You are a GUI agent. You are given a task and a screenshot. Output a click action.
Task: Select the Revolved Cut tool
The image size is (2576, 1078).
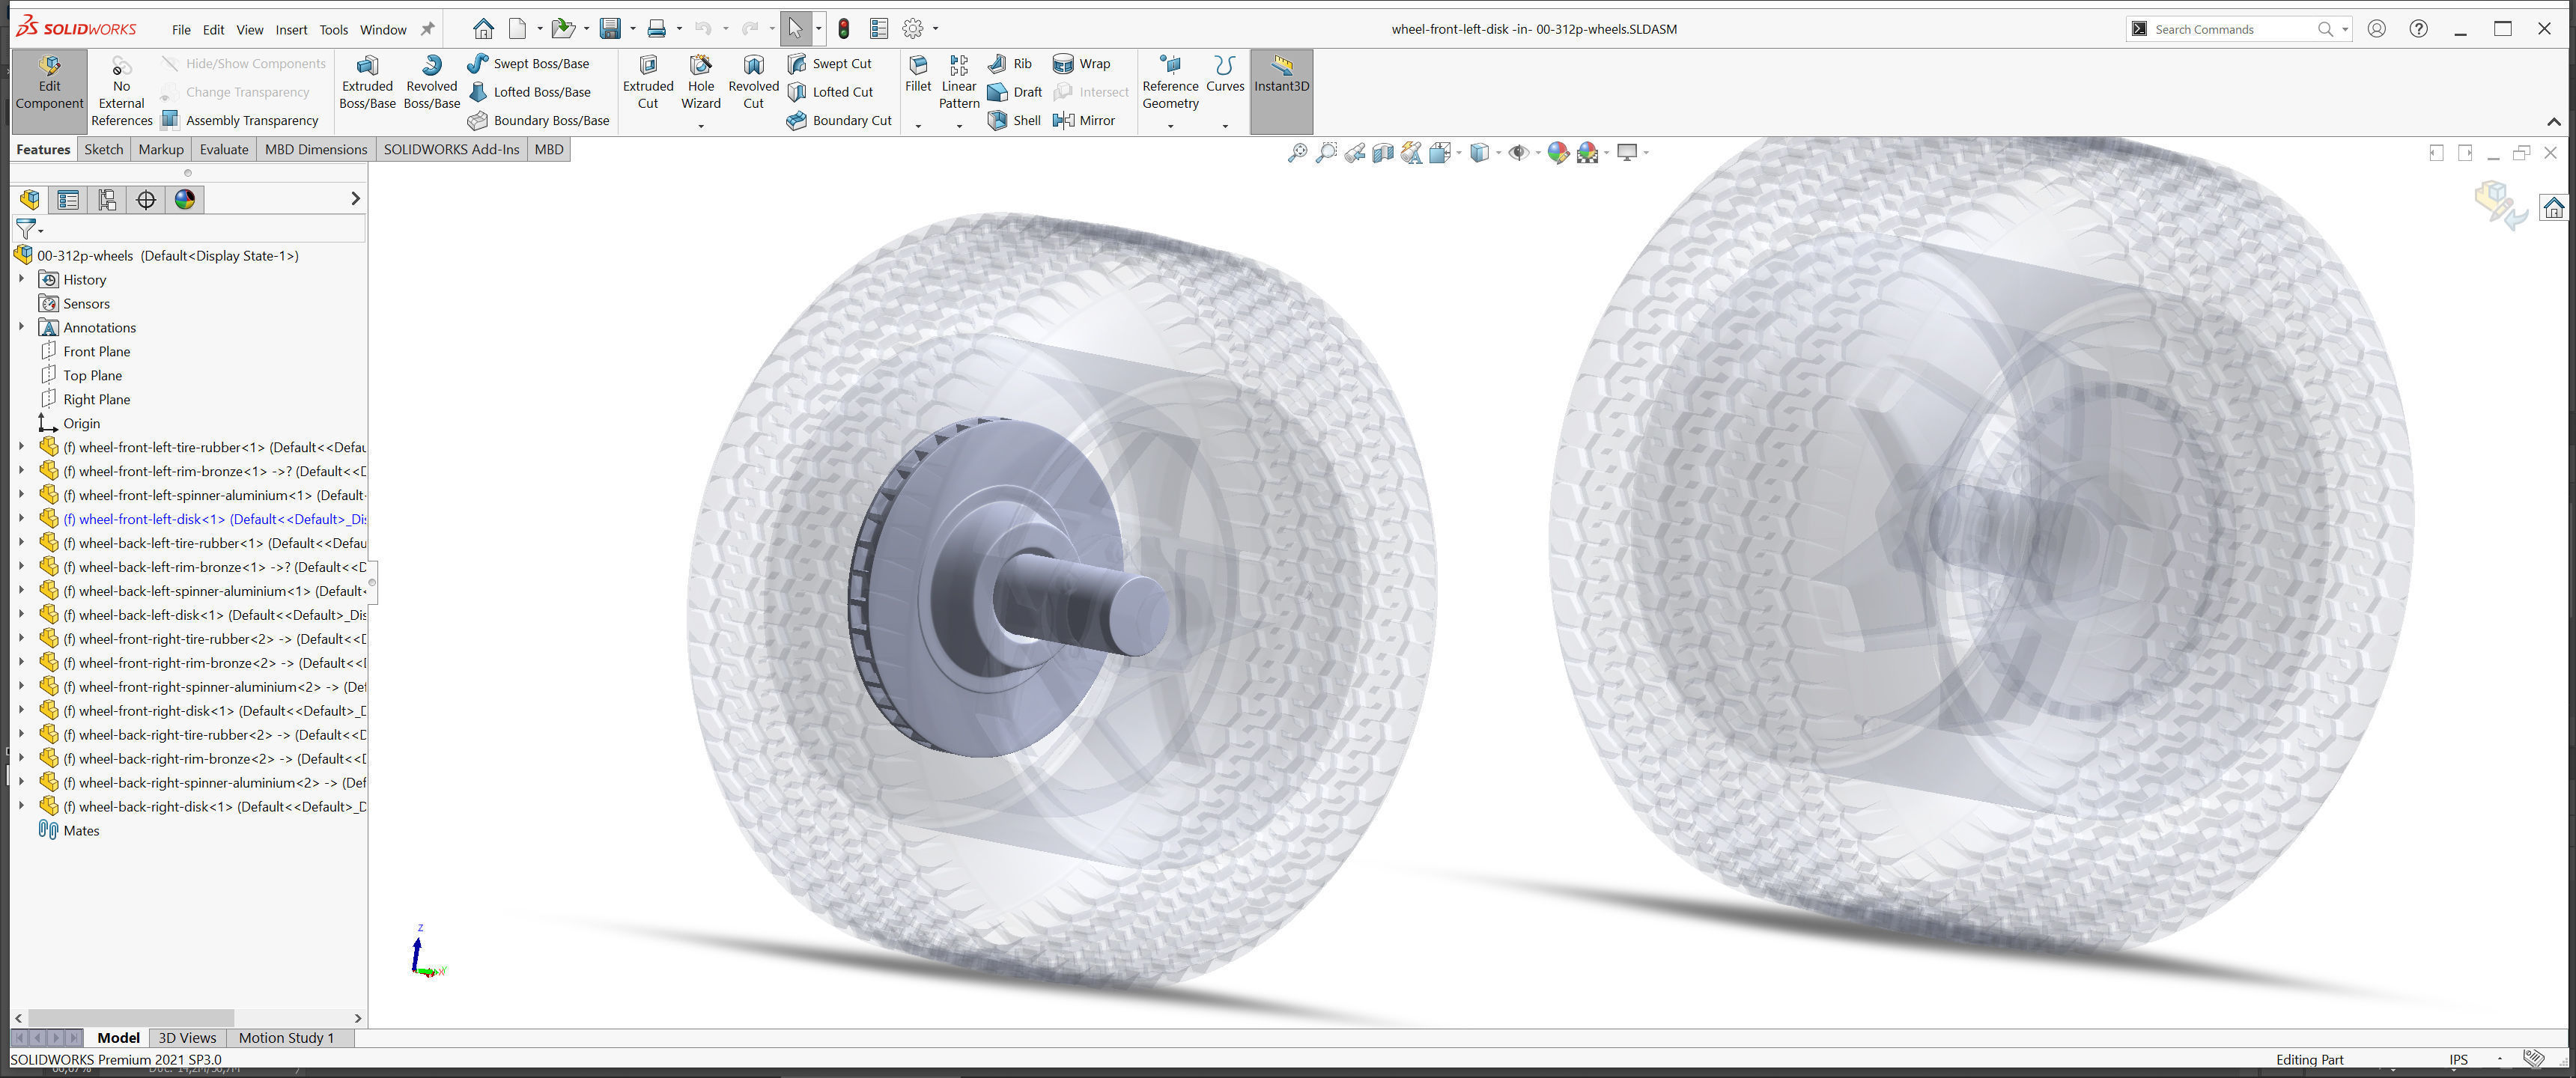[753, 82]
